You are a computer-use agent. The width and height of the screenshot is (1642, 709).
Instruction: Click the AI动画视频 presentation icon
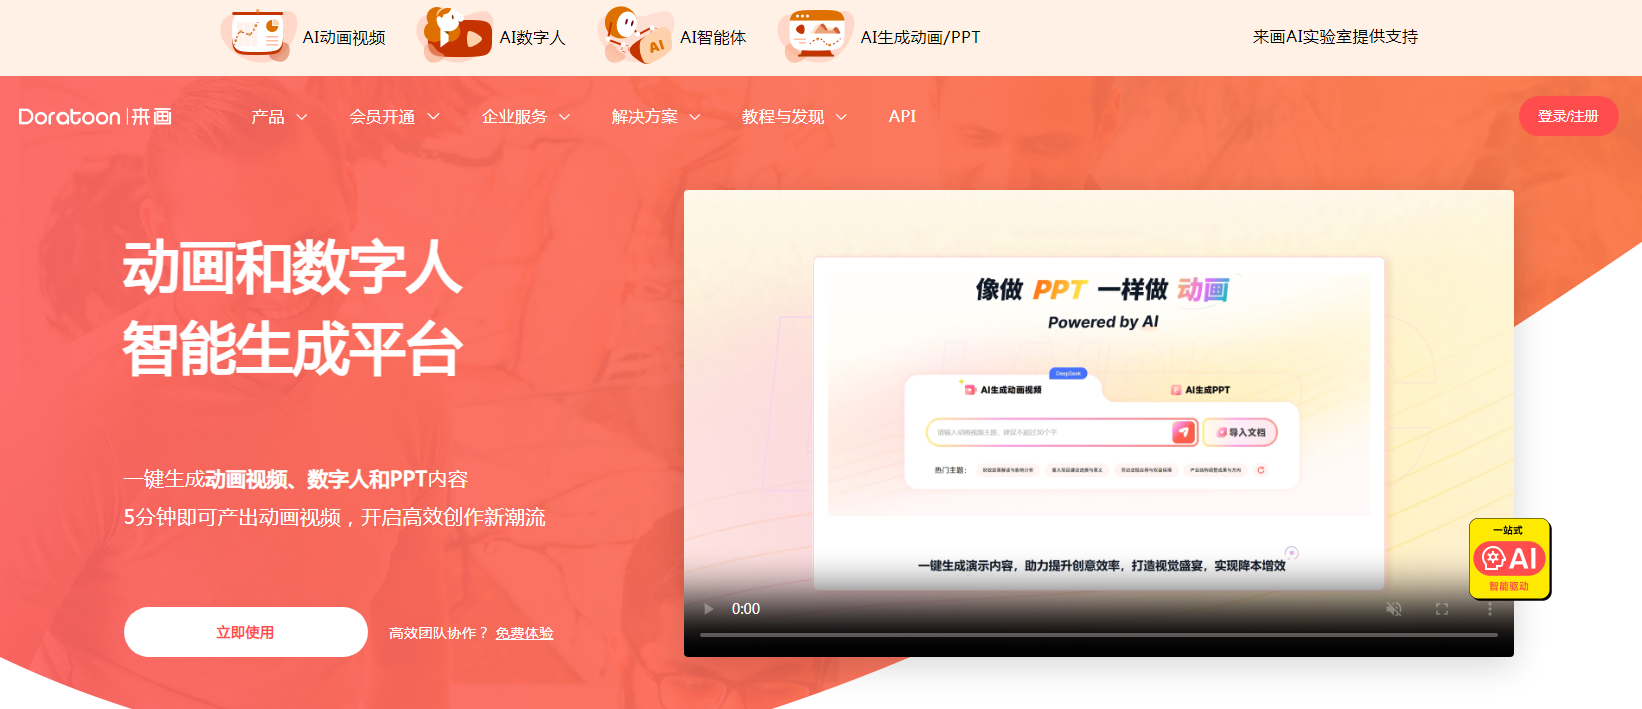[258, 35]
